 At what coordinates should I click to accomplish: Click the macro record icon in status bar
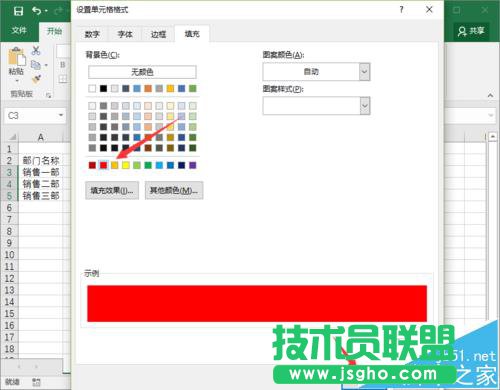[36, 382]
